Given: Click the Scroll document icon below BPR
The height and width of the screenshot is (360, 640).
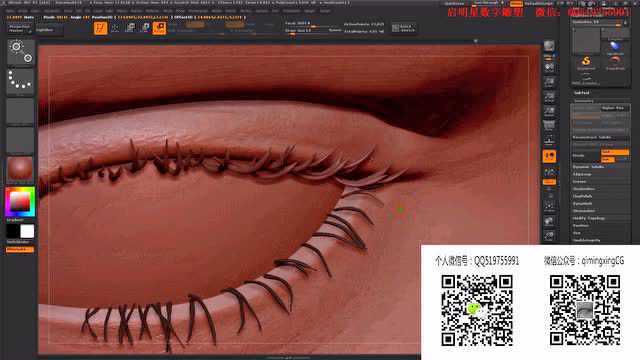Looking at the screenshot, I should tap(549, 67).
